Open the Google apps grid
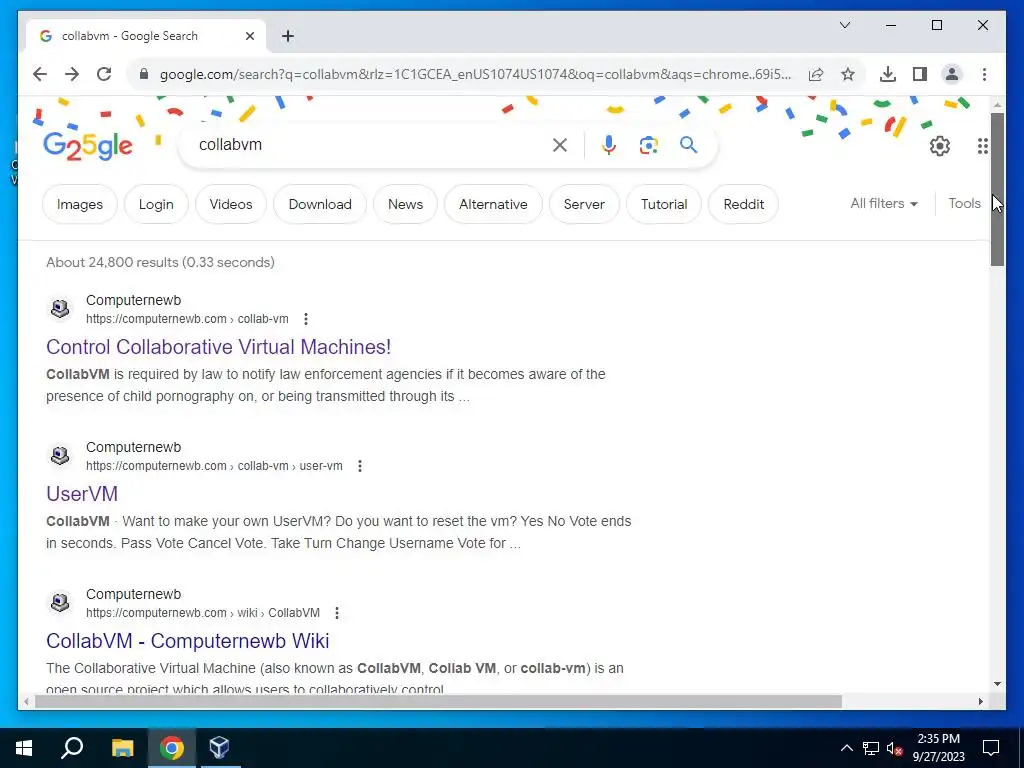This screenshot has width=1024, height=768. 982,146
